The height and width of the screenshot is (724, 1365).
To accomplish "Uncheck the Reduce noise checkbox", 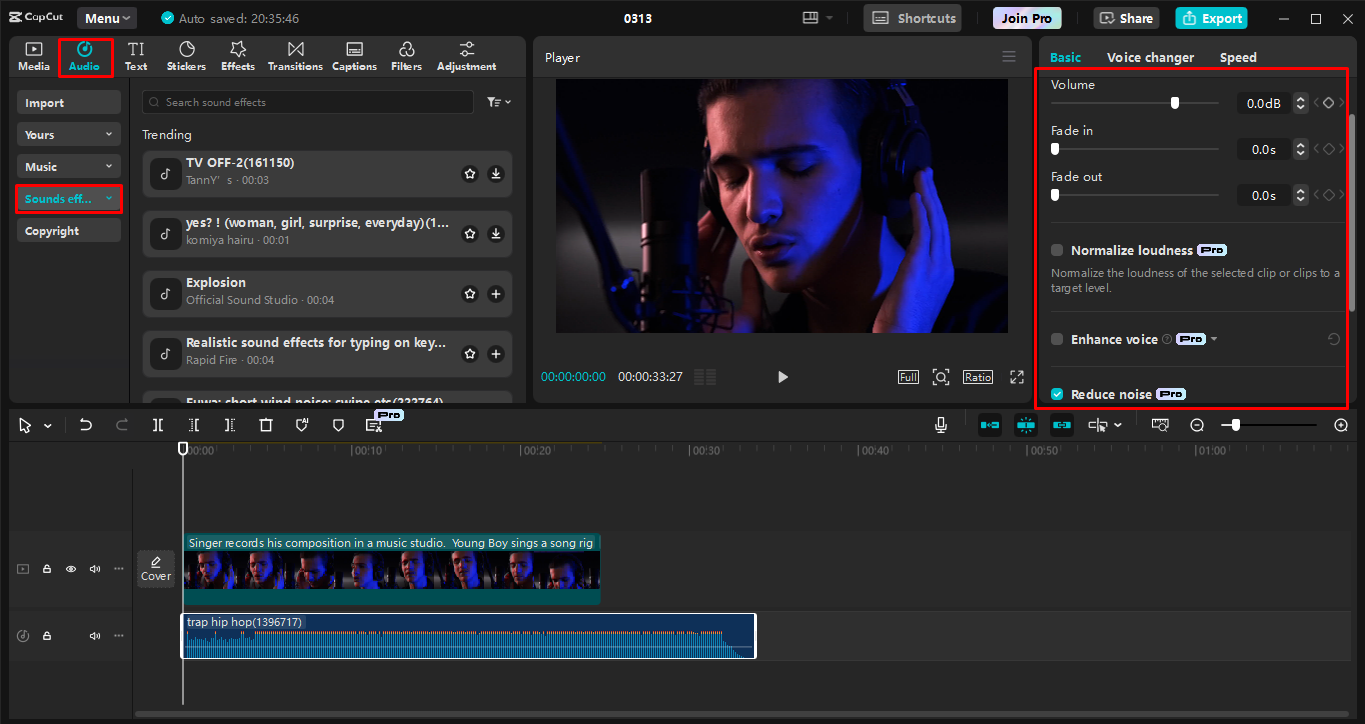I will point(1057,394).
